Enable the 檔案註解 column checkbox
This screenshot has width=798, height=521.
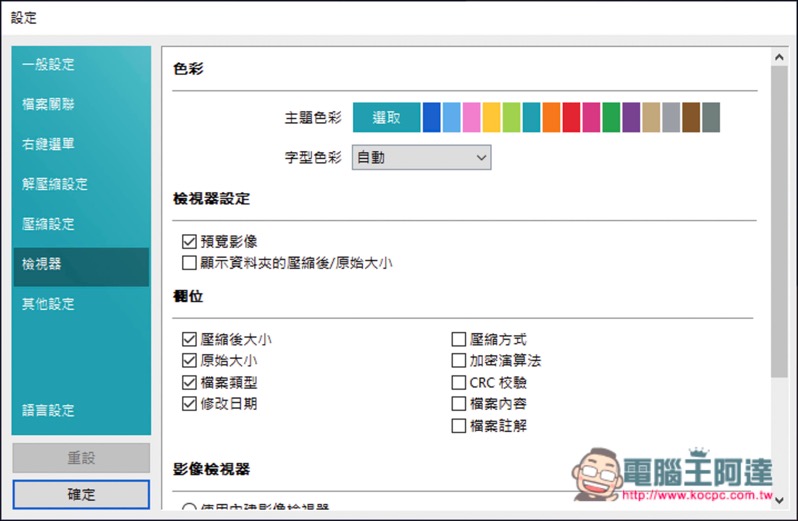459,425
